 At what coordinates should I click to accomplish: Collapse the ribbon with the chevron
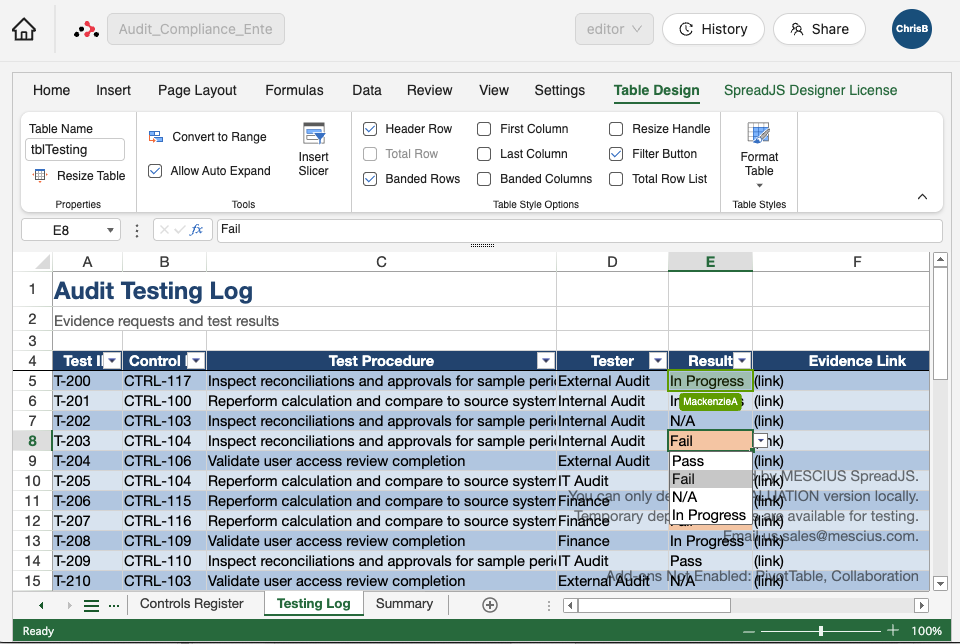pos(922,196)
